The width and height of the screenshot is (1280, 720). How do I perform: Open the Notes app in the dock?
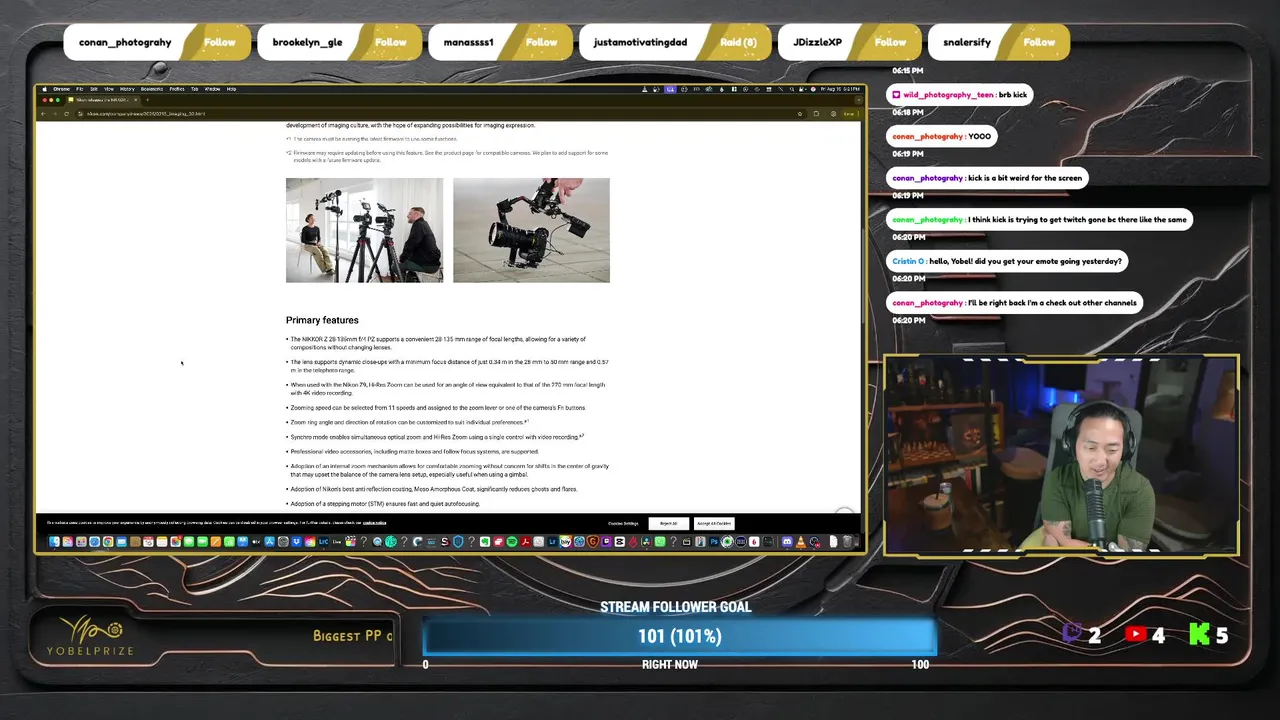[x=162, y=542]
